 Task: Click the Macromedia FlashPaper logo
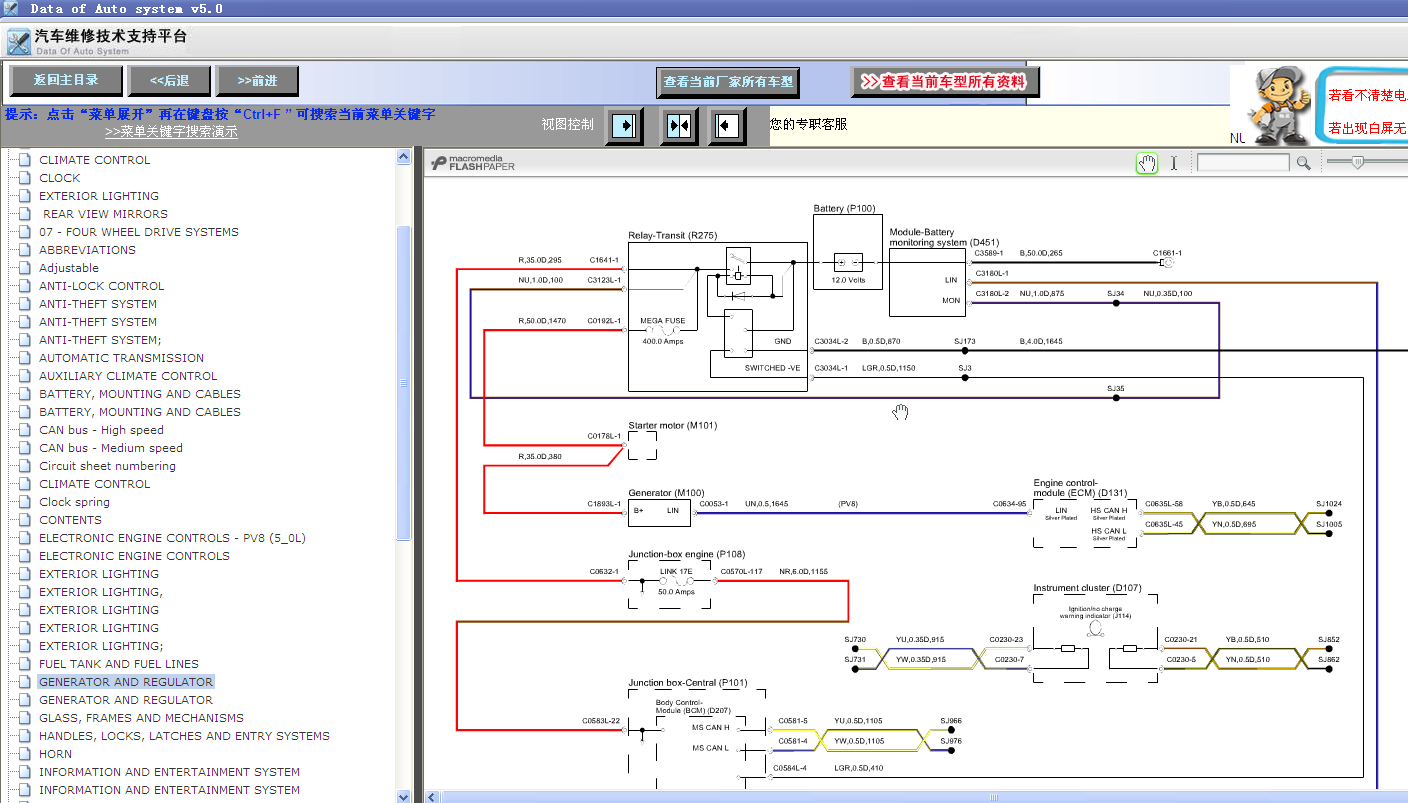pyautogui.click(x=473, y=162)
